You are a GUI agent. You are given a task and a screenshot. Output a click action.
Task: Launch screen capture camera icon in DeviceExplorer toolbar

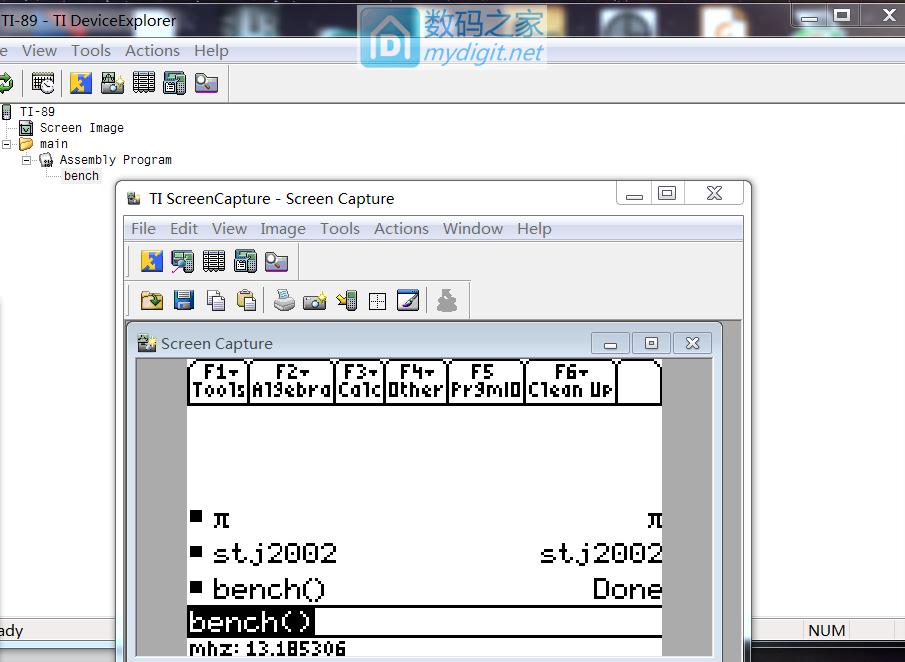click(113, 83)
